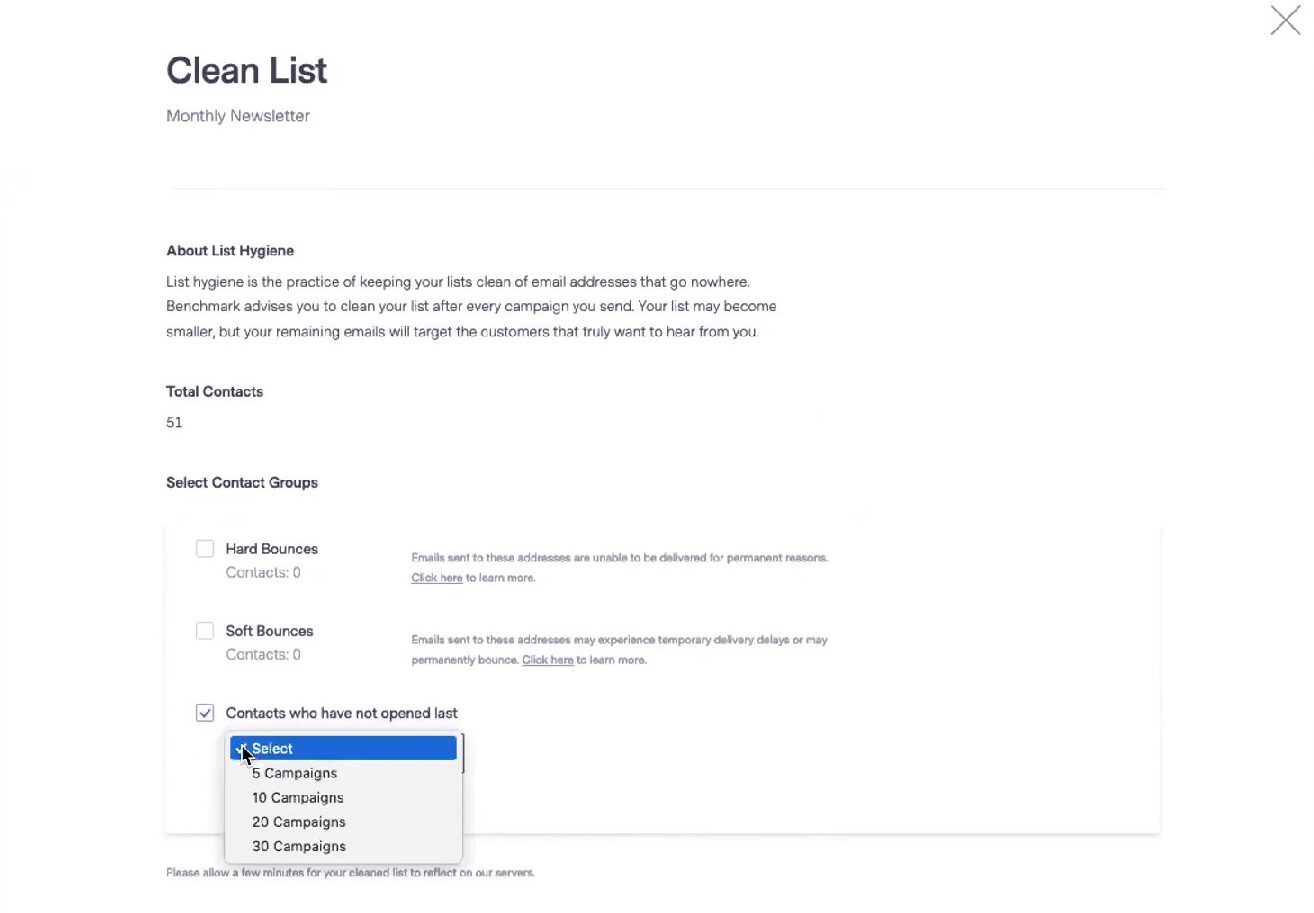Click the checkmark beside the Select option
Screen dimensions: 1314x913
click(240, 748)
